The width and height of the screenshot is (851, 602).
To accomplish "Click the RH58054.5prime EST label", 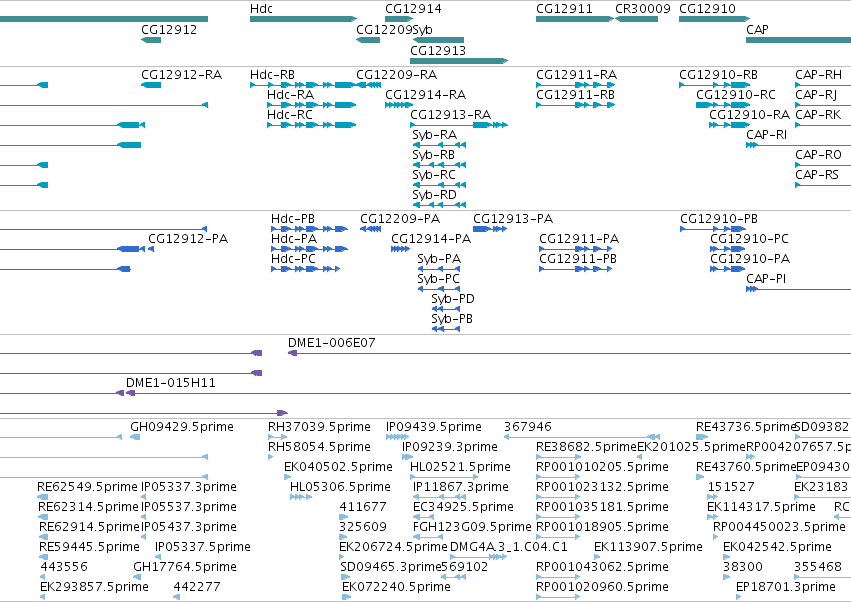I will click(319, 447).
